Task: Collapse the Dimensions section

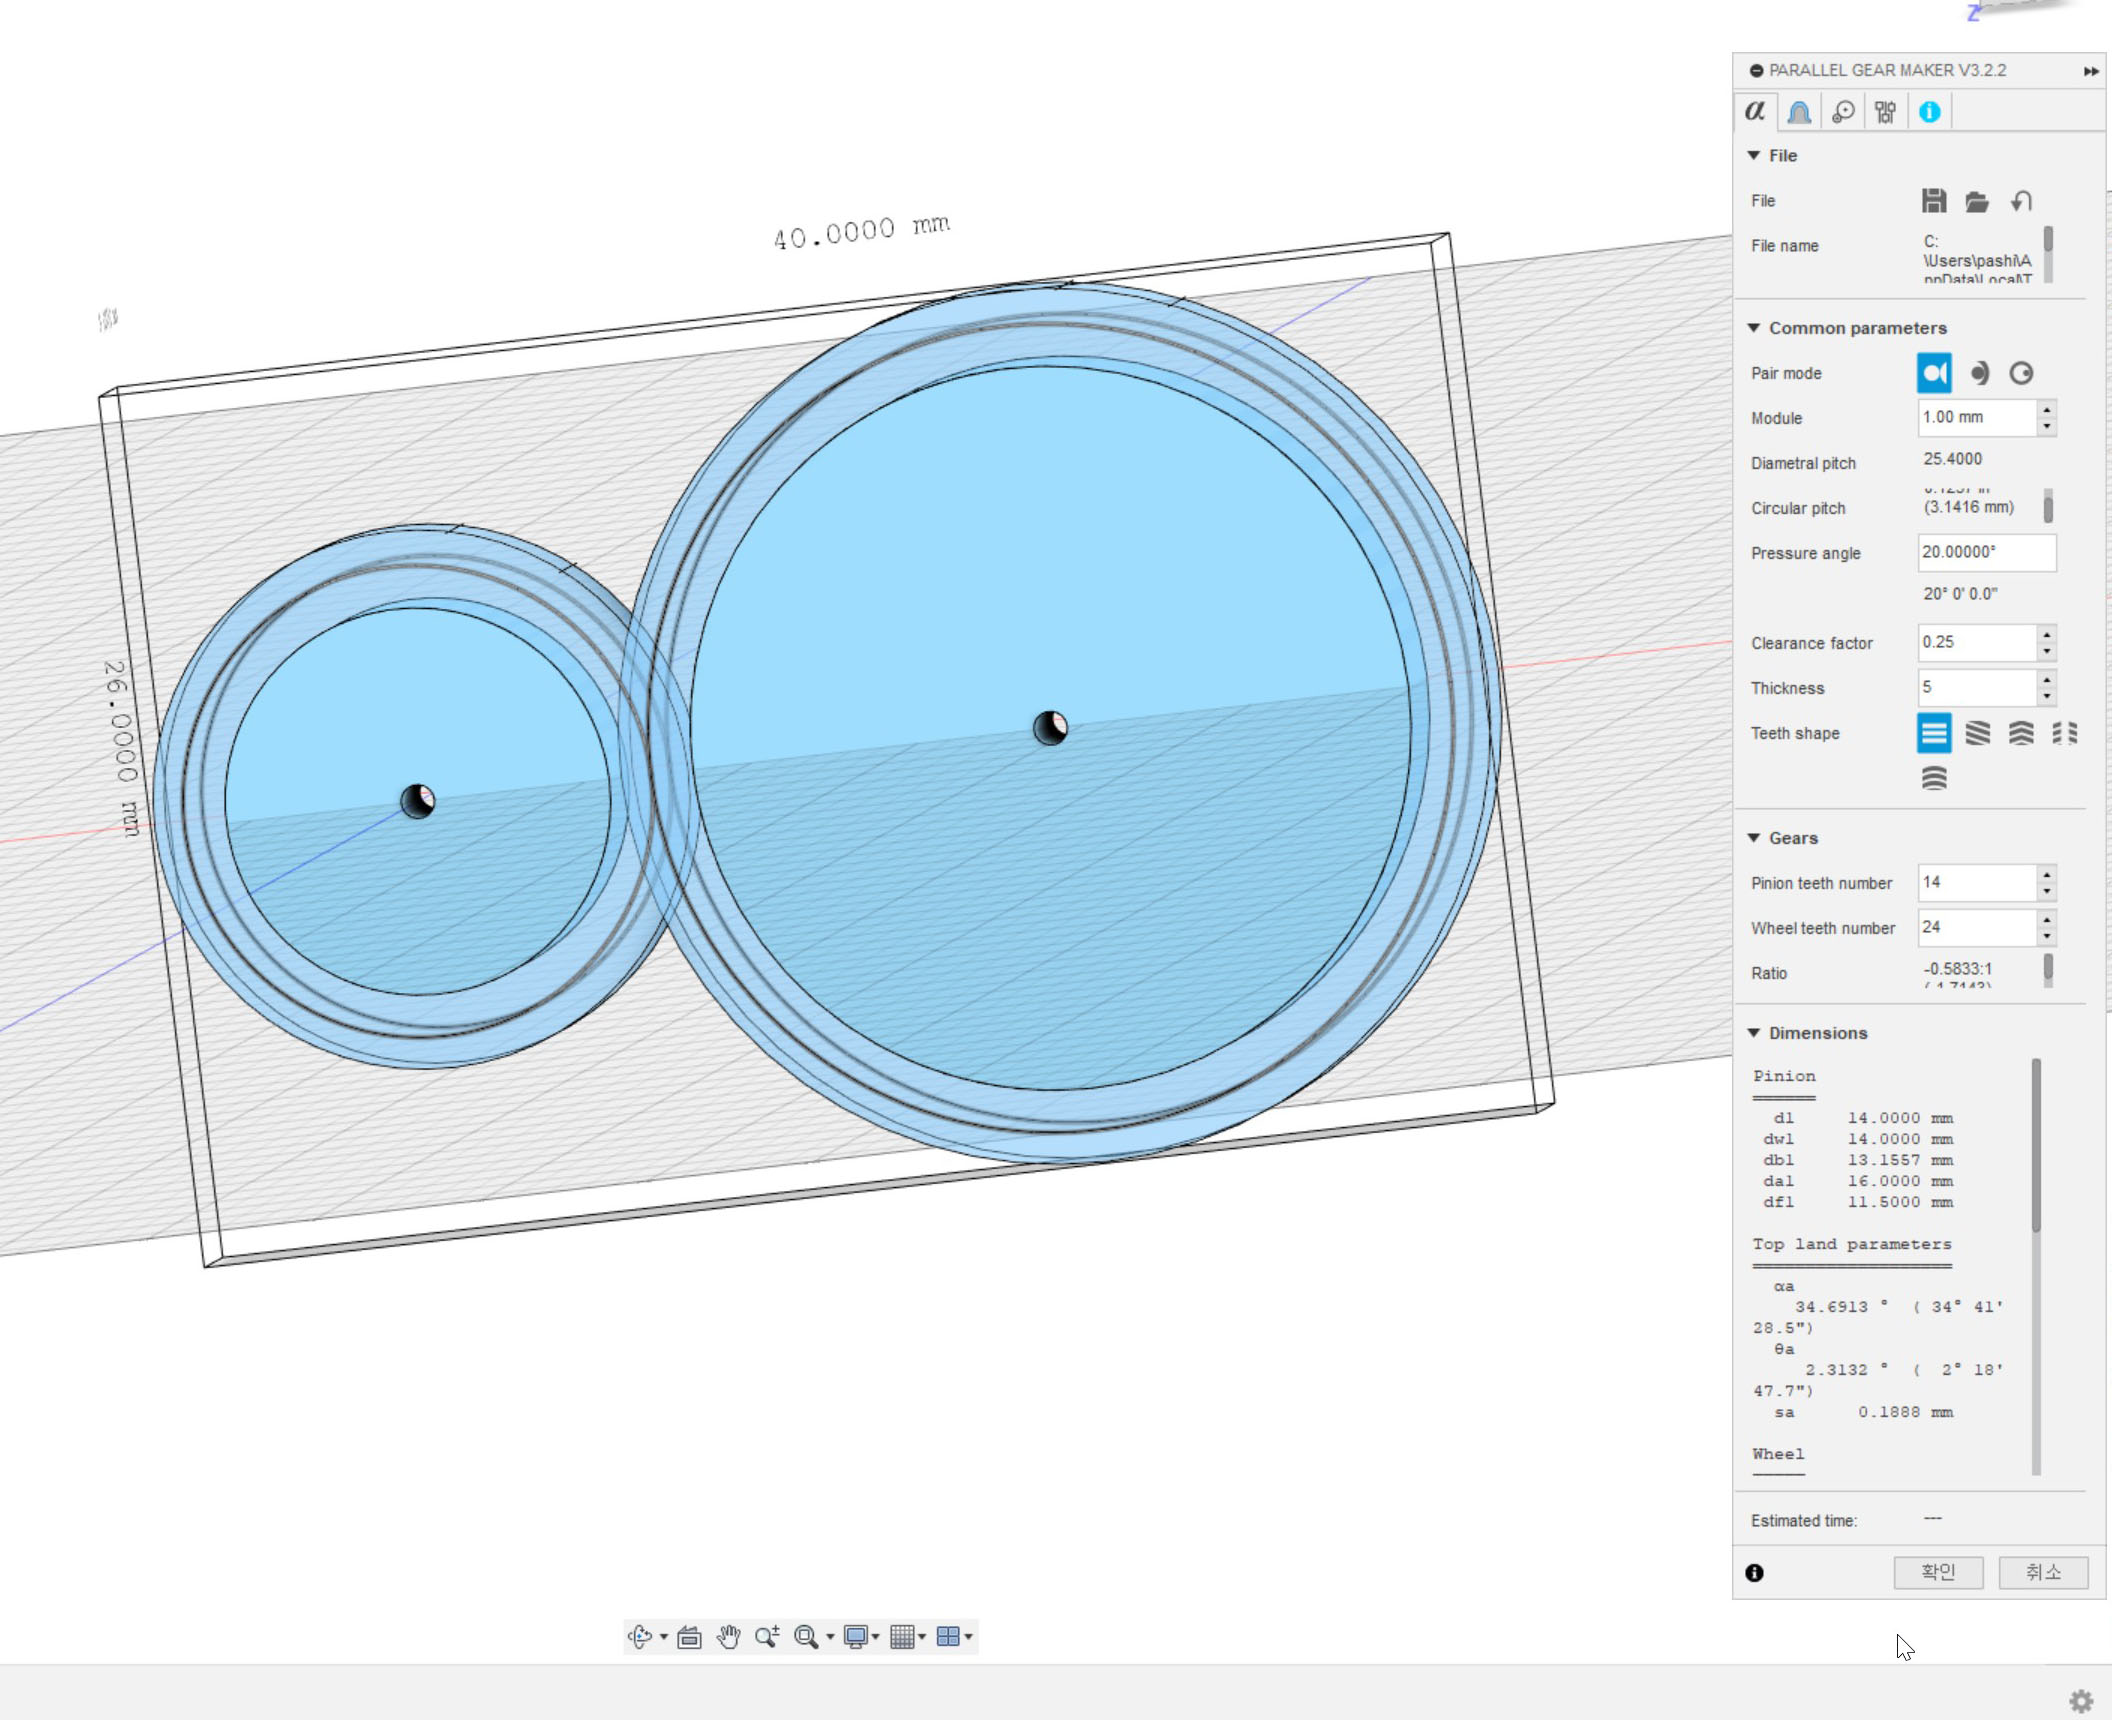Action: coord(1754,1033)
